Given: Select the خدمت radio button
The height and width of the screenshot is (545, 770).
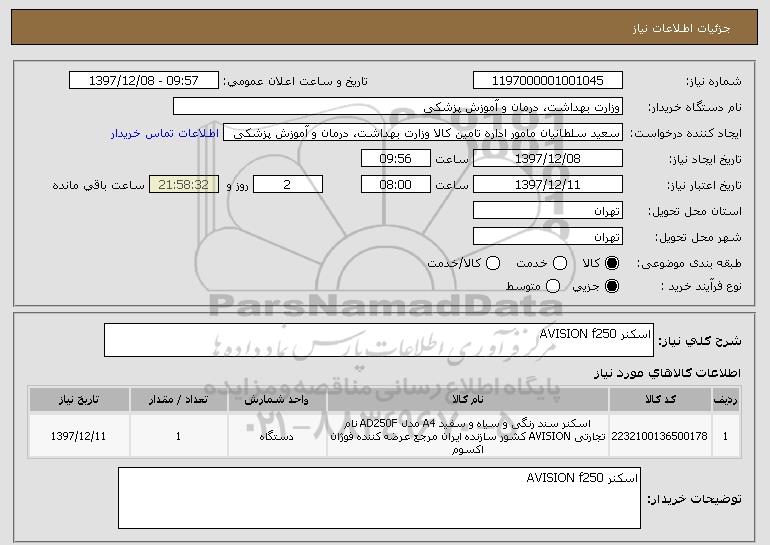Looking at the screenshot, I should coord(560,263).
